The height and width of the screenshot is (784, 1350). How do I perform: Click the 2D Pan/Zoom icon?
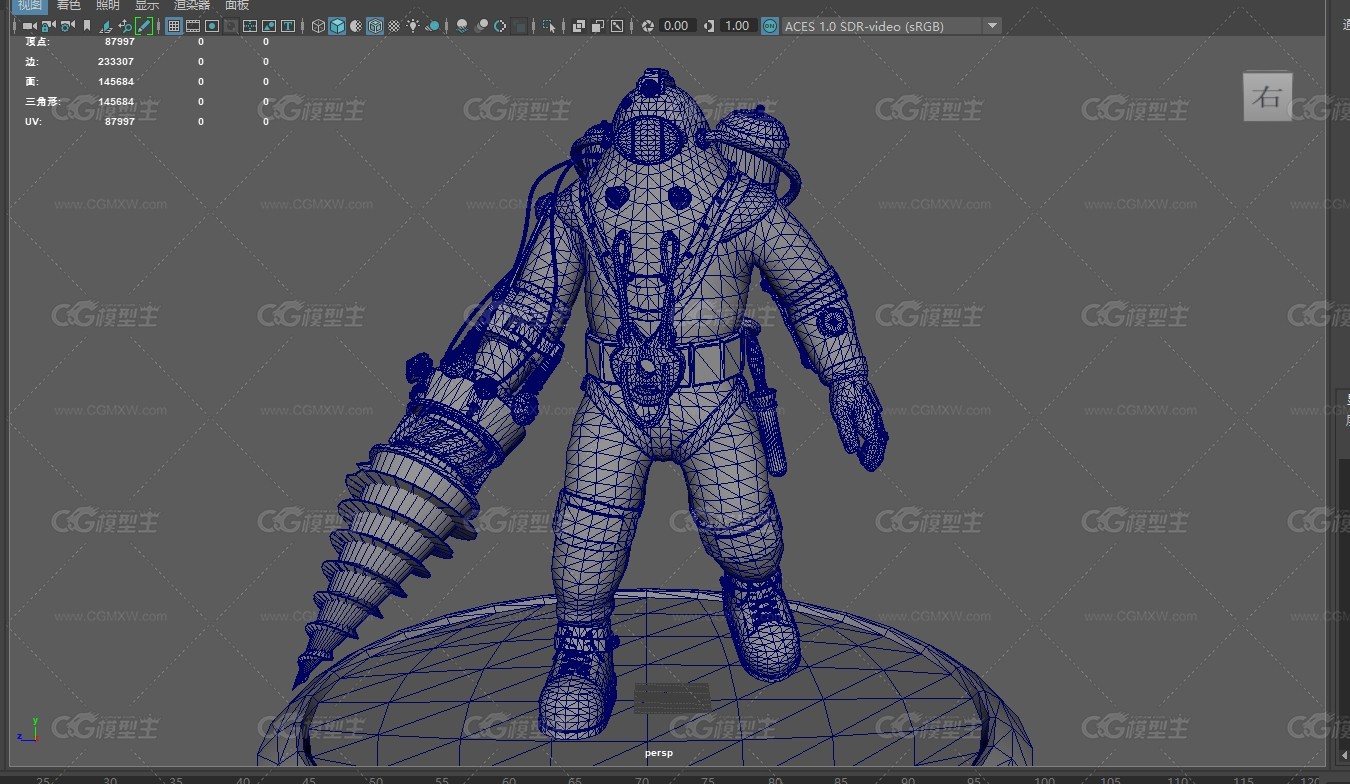(125, 26)
